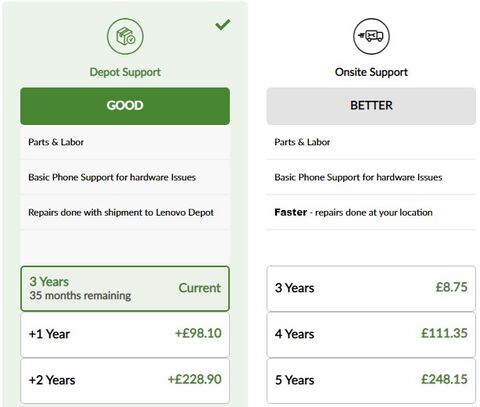The height and width of the screenshot is (407, 480).
Task: Select the grey BETTER plan button
Action: click(371, 106)
